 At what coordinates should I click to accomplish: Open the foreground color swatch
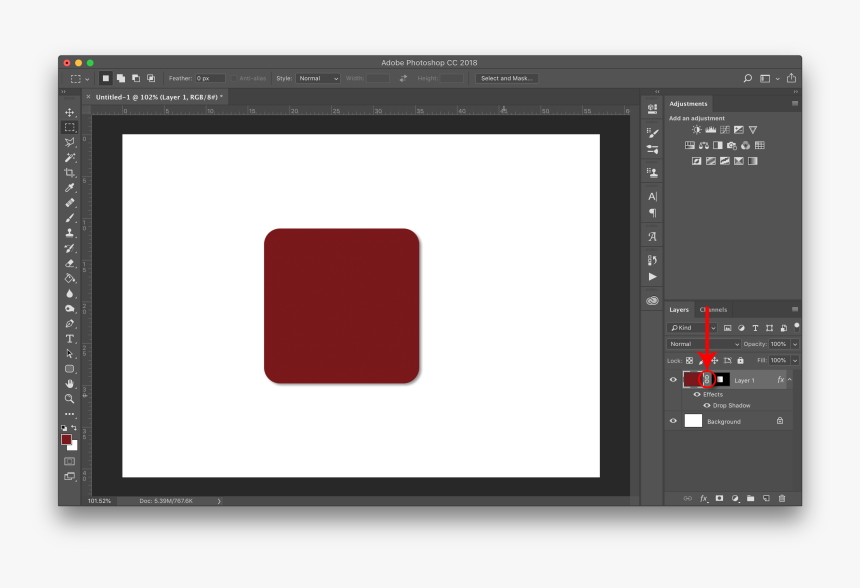pyautogui.click(x=66, y=439)
